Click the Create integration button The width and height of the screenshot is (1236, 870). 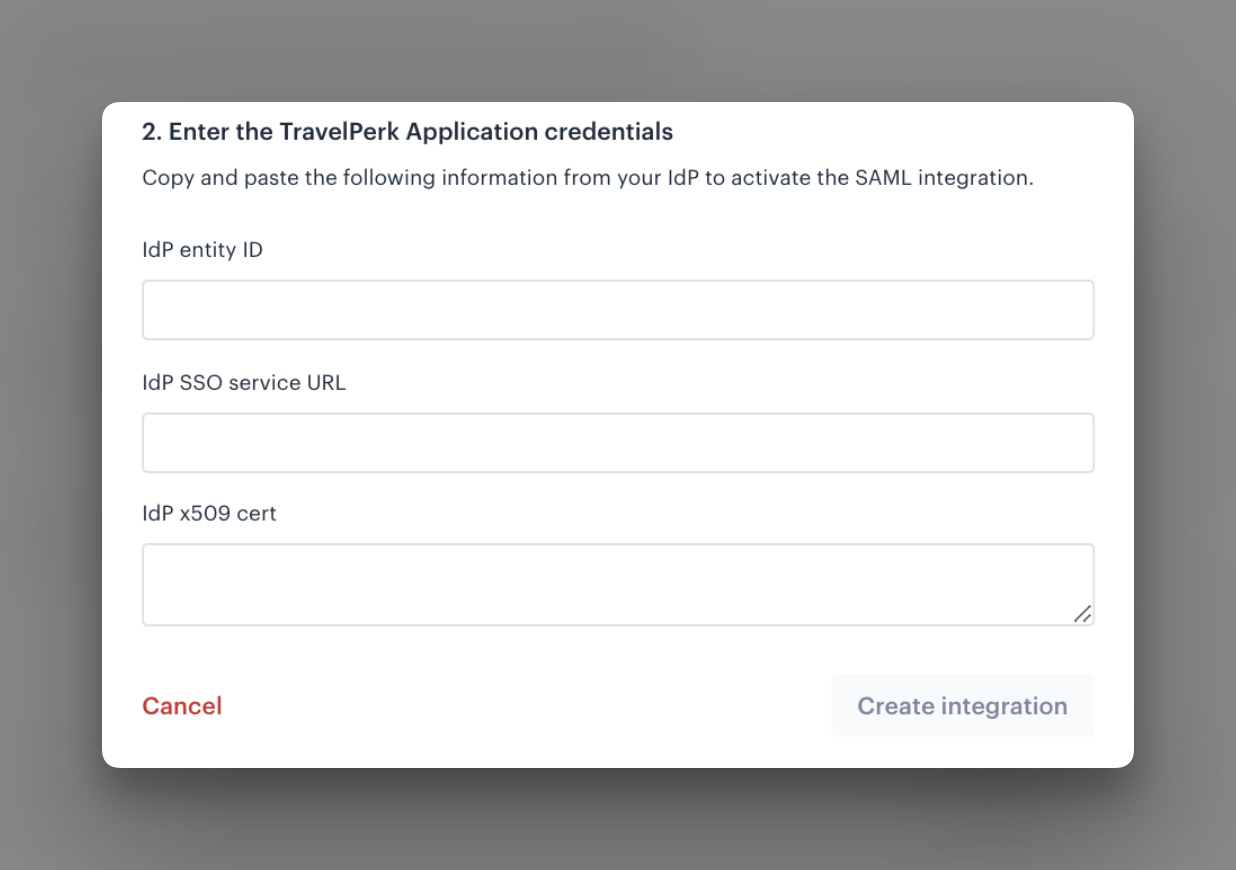pos(963,706)
